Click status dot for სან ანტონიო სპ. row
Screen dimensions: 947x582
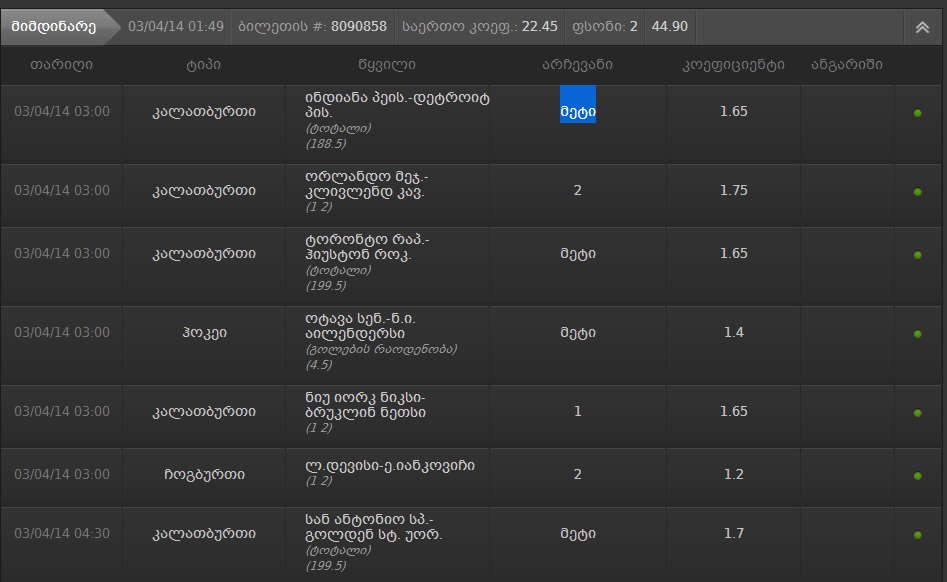point(917,535)
